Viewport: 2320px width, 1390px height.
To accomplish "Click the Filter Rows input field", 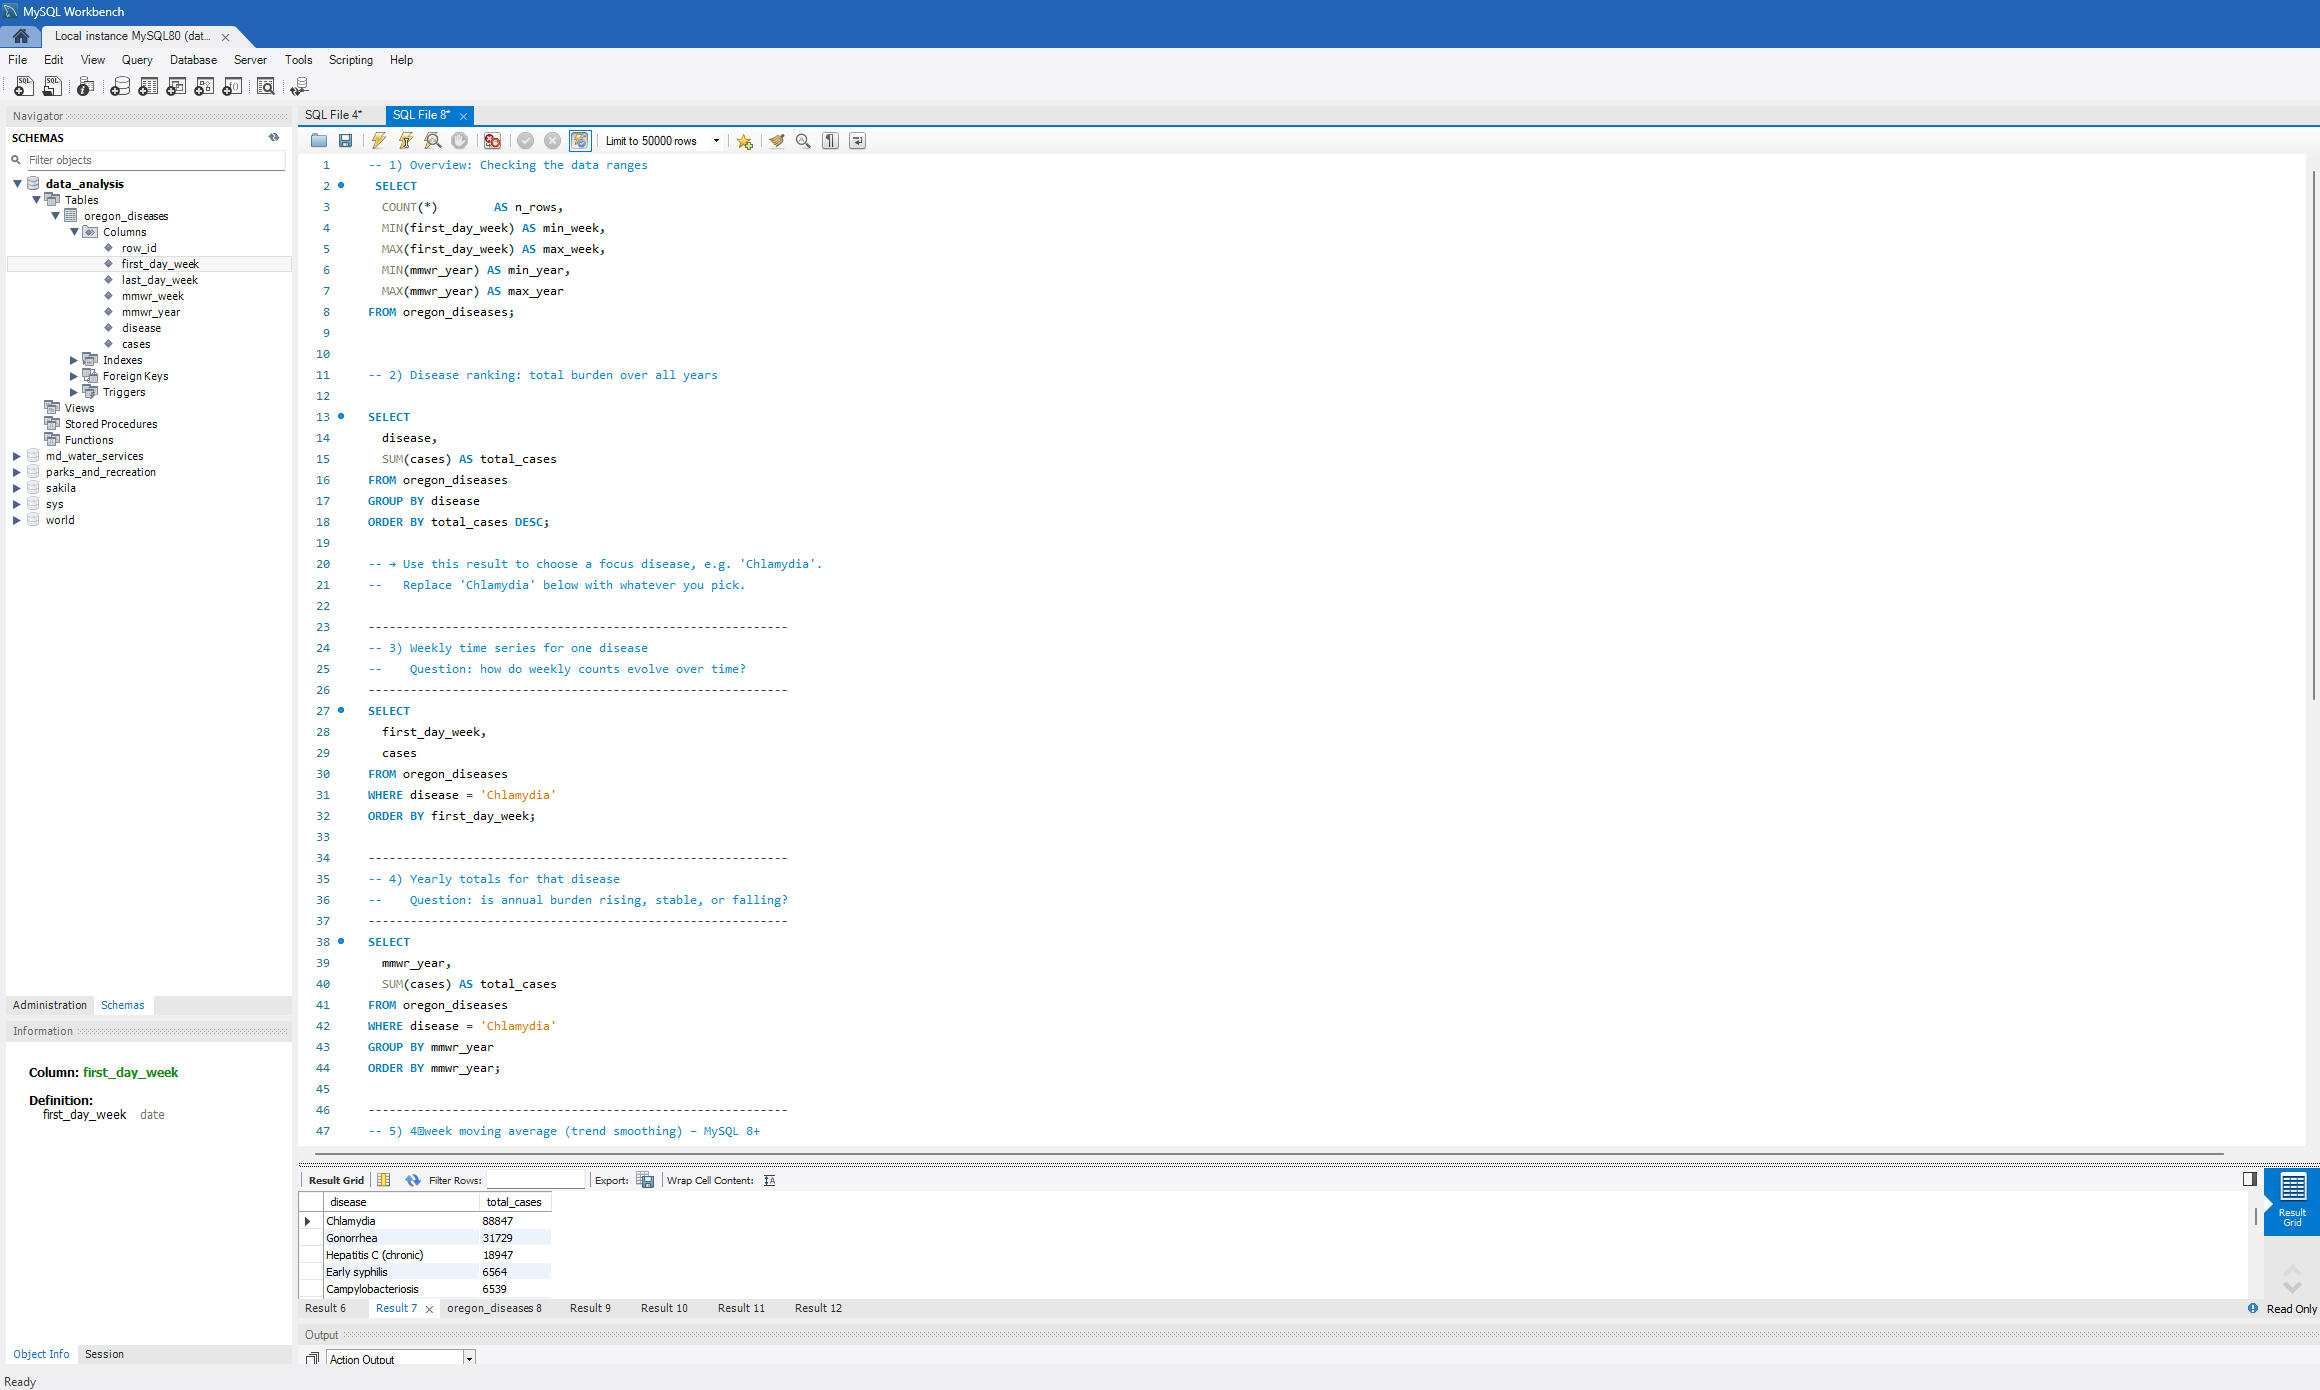I will [x=535, y=1180].
